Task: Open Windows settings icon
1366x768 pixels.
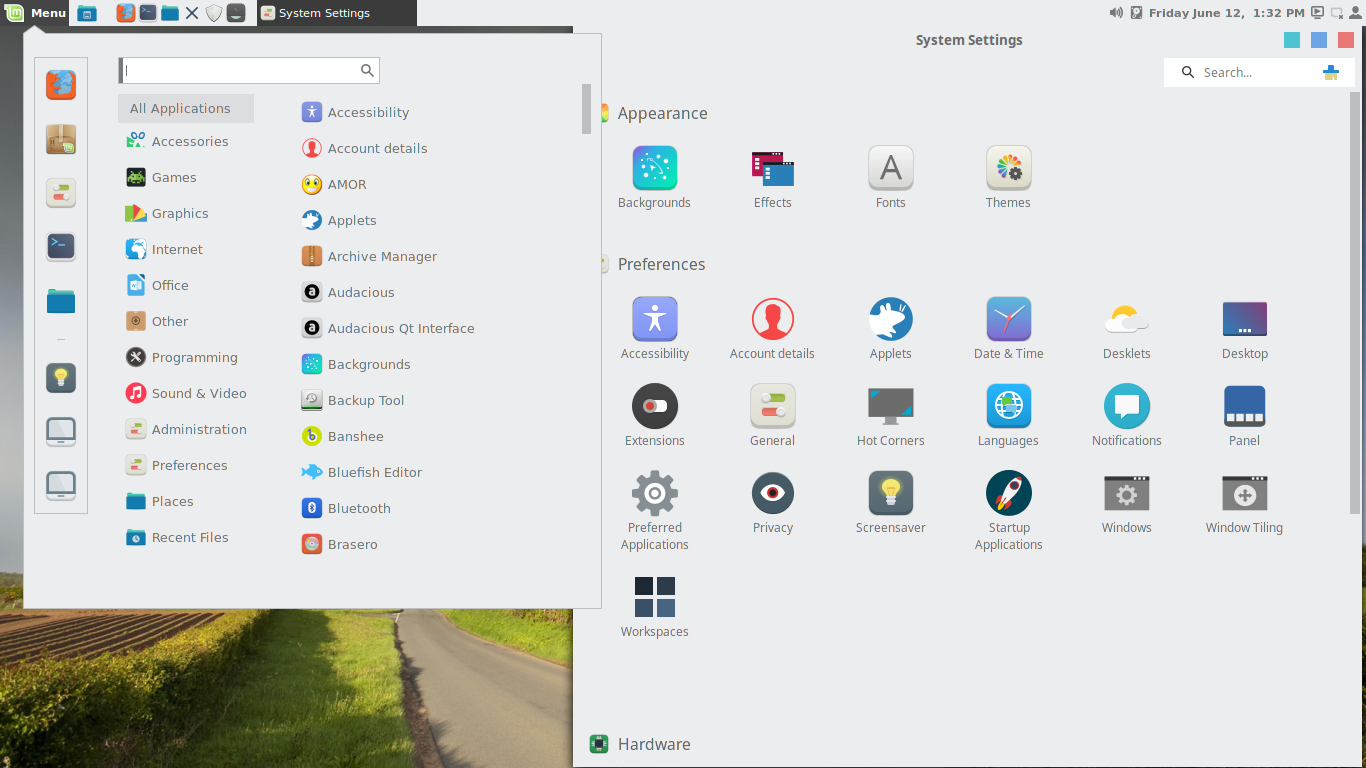Action: (1126, 502)
